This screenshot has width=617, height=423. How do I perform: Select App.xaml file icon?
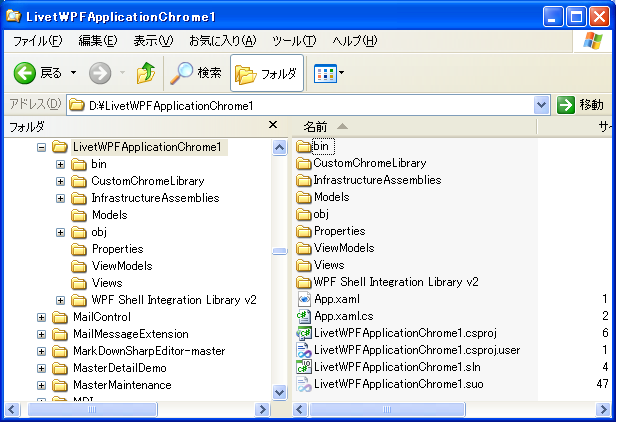point(304,299)
